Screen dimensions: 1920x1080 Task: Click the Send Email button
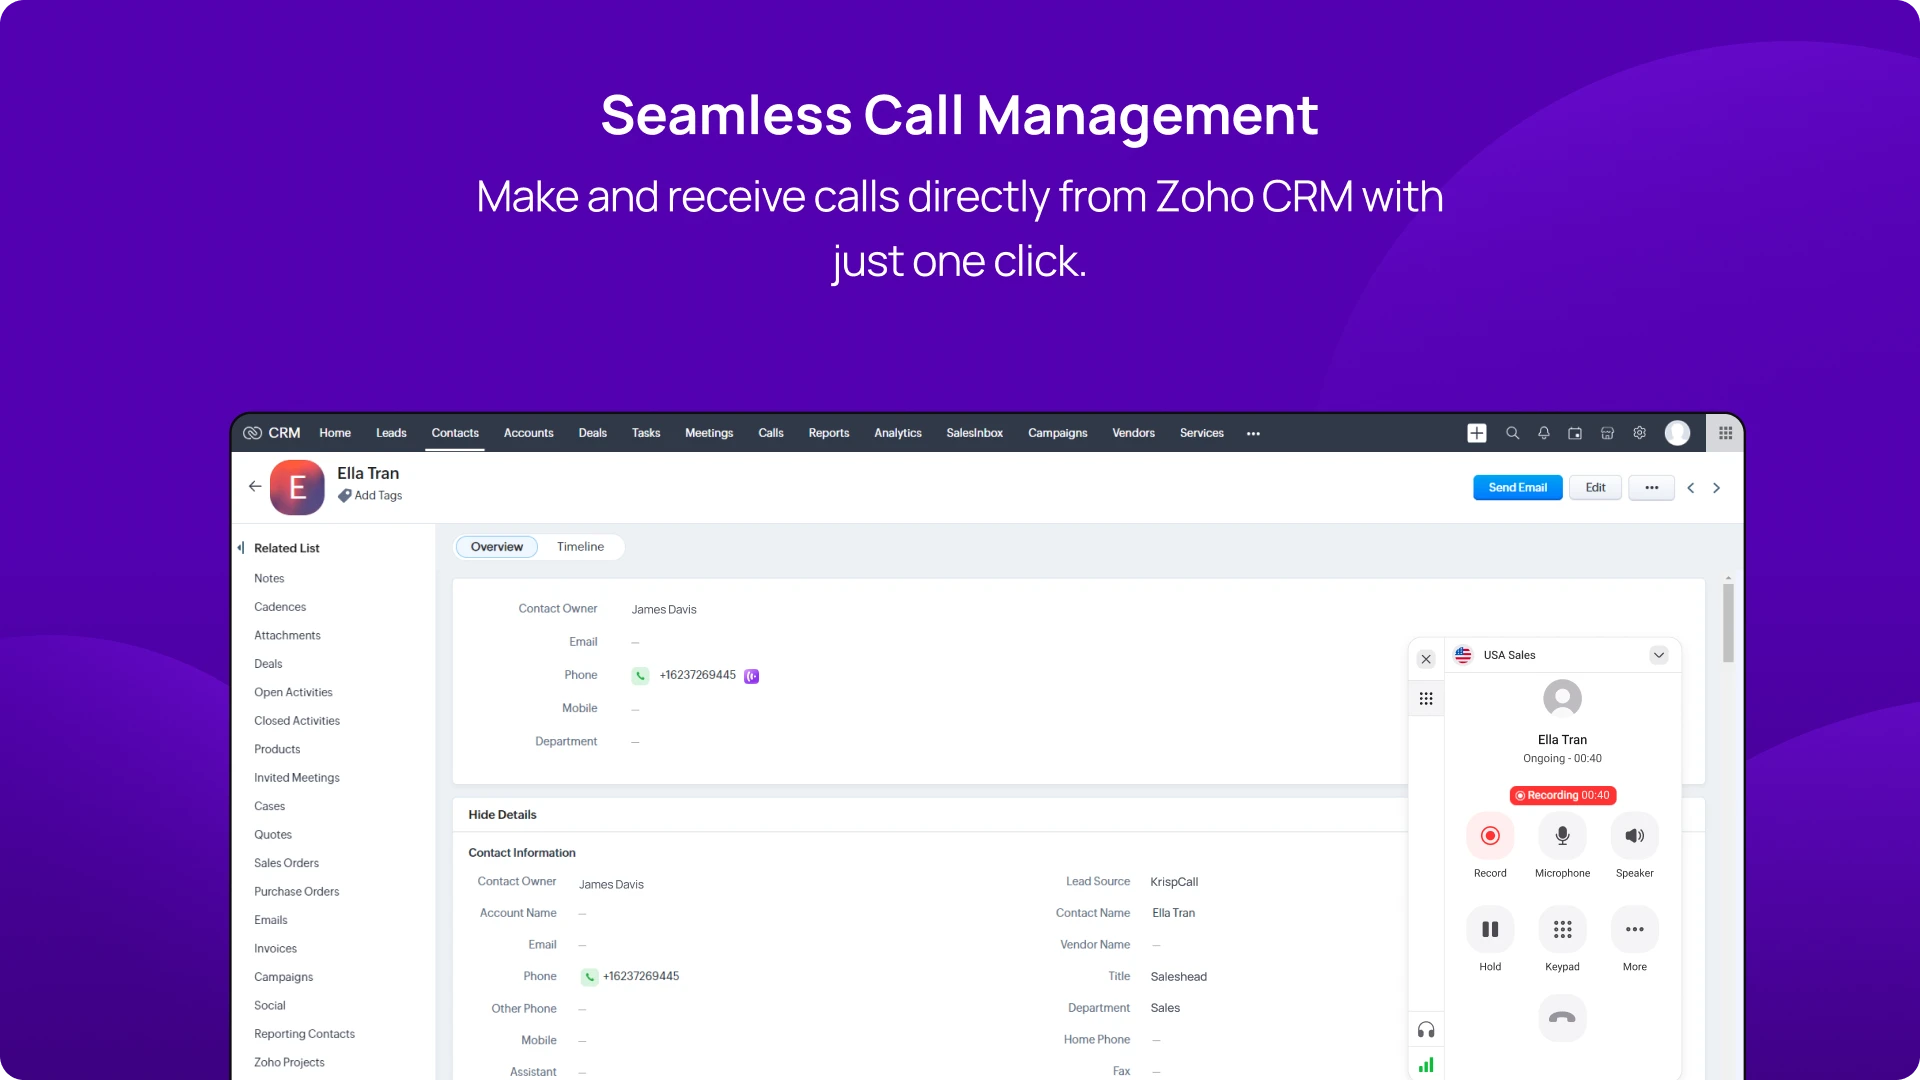pyautogui.click(x=1517, y=488)
